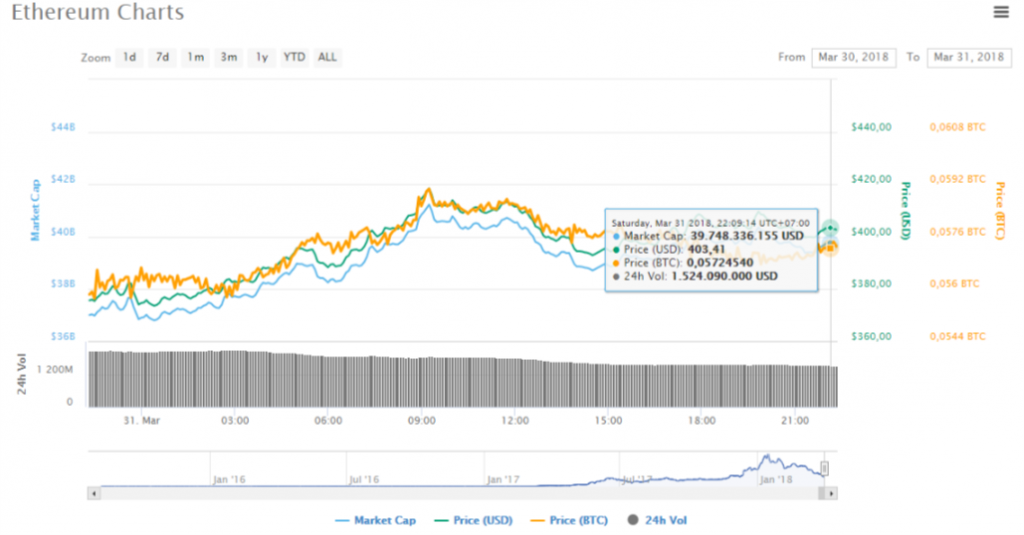Set zoom to 3m range
The width and height of the screenshot is (1024, 535).
(228, 57)
